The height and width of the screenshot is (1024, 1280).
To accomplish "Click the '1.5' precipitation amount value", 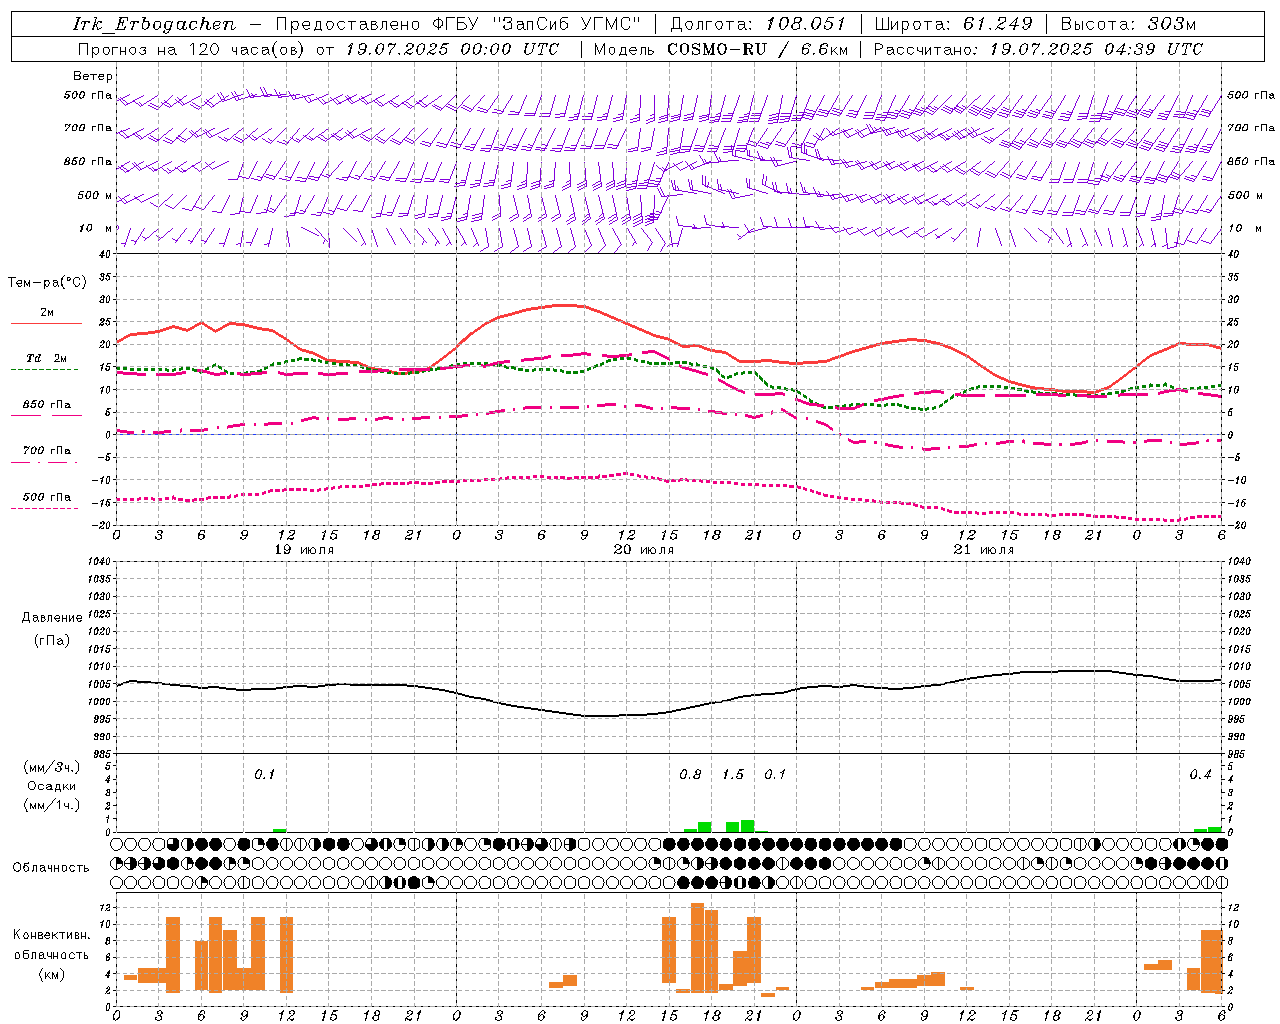I will point(733,775).
